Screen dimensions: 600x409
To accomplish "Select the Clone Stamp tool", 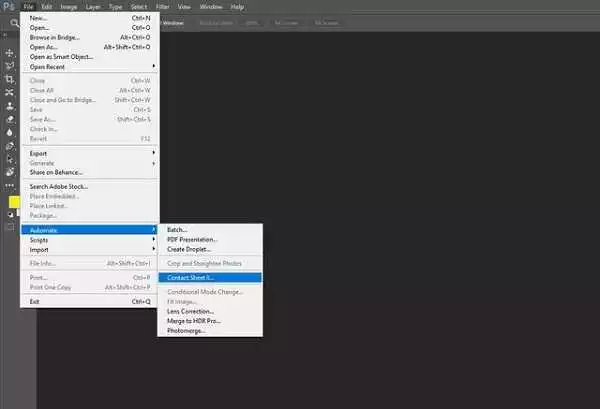I will coord(10,106).
